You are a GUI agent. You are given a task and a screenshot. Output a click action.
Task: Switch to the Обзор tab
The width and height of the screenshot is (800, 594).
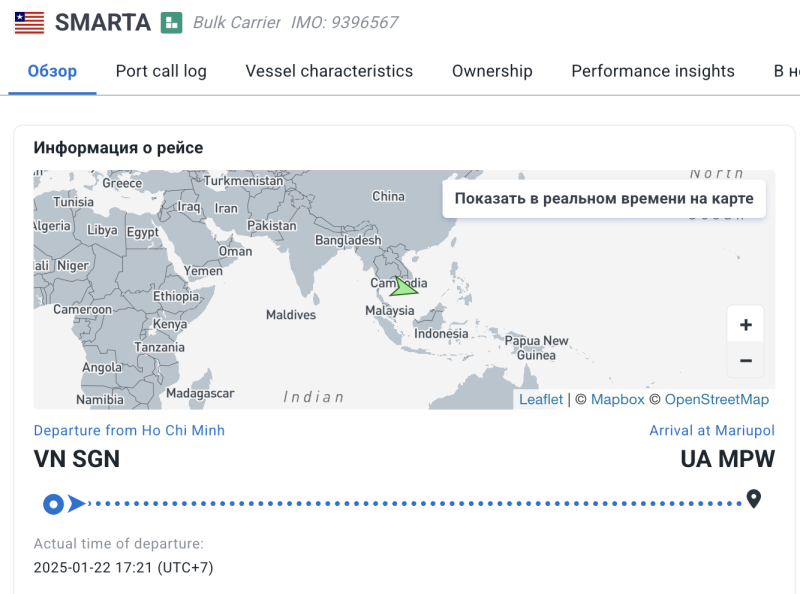[52, 71]
